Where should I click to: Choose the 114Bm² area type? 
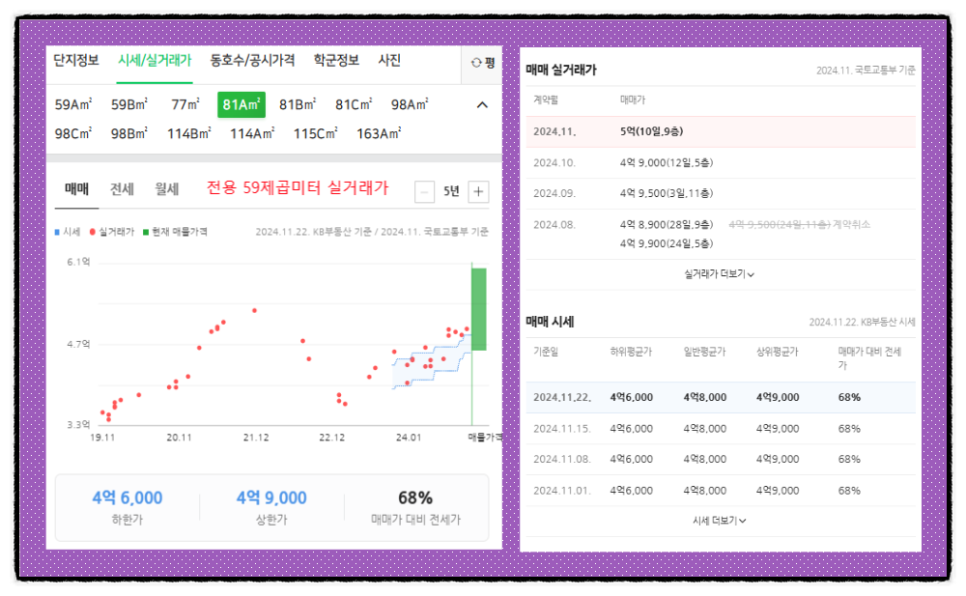(189, 133)
